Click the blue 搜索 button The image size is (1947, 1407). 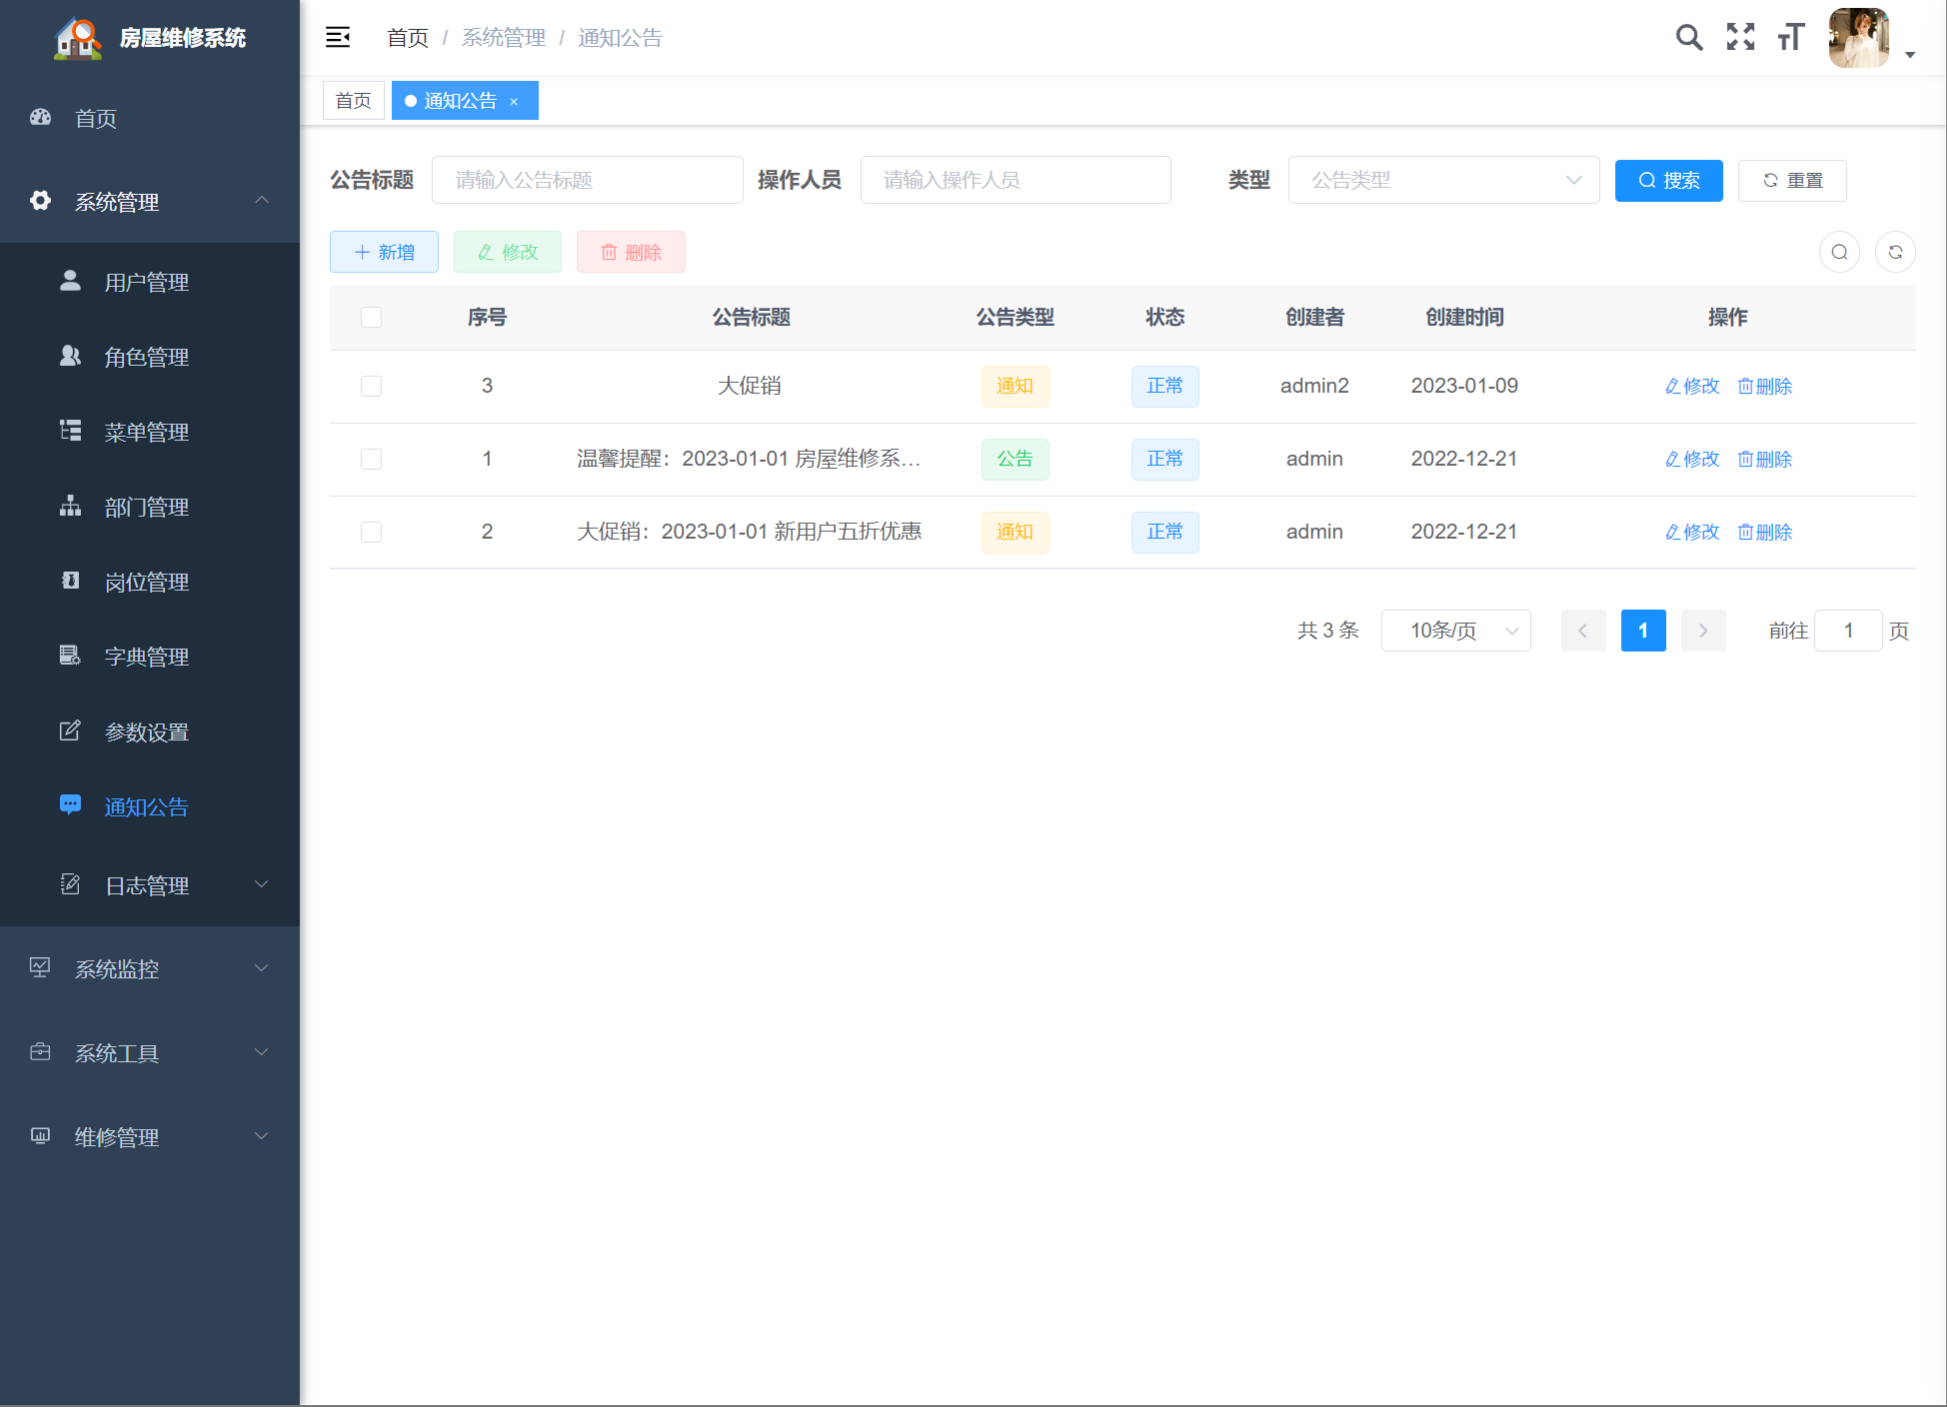click(x=1668, y=180)
